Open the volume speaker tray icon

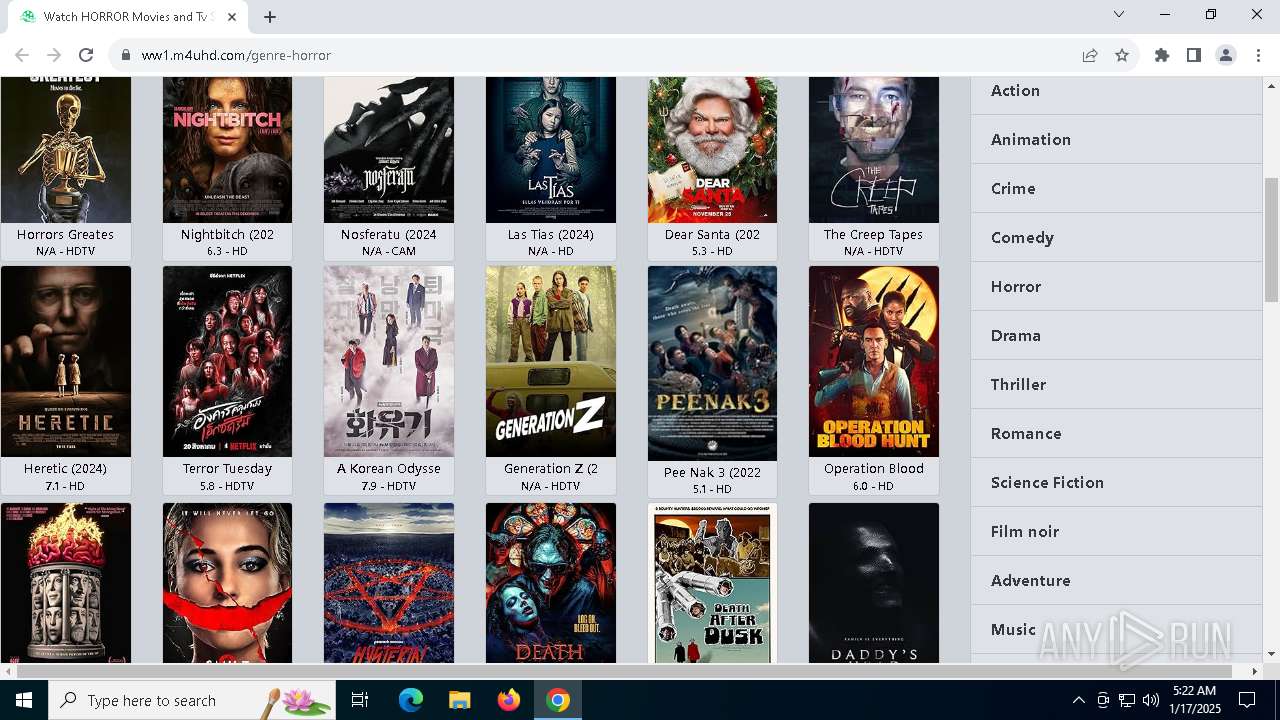click(x=1151, y=700)
